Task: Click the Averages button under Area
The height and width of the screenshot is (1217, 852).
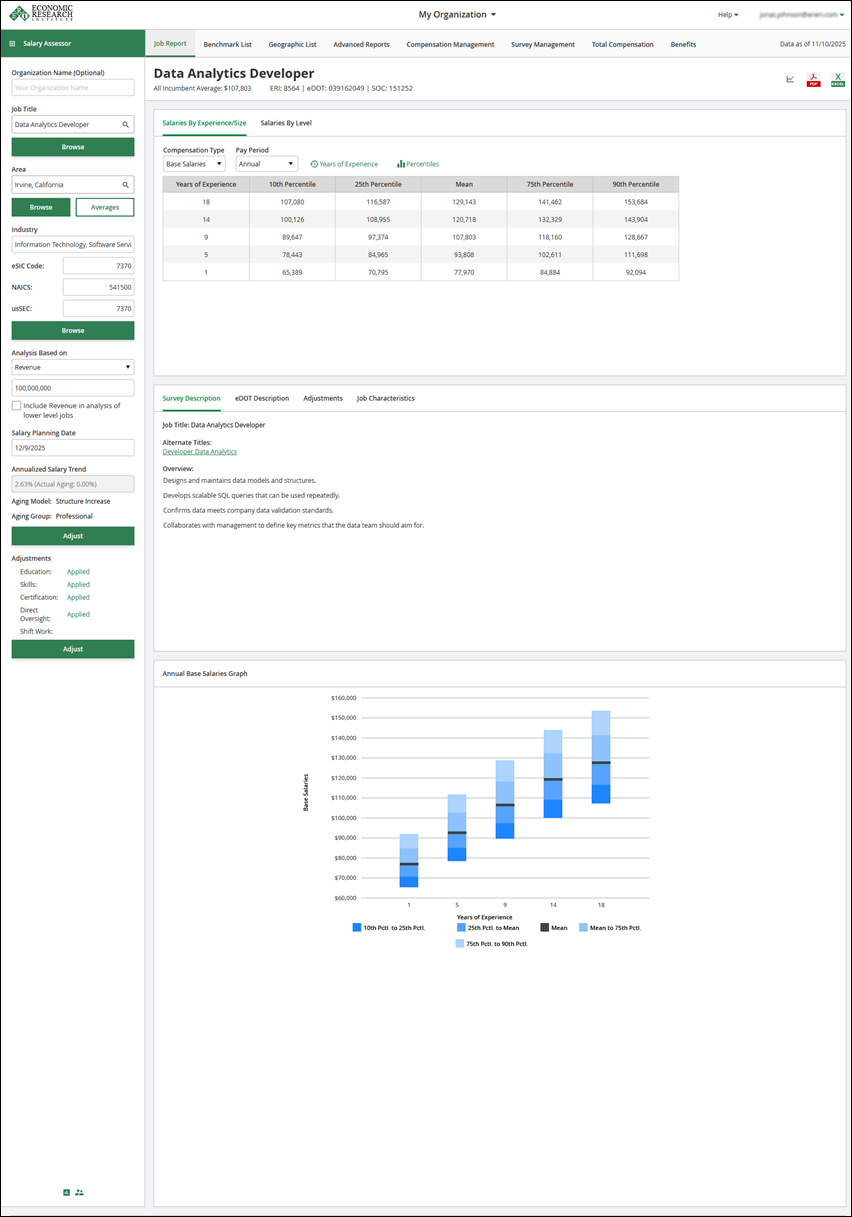Action: tap(105, 207)
